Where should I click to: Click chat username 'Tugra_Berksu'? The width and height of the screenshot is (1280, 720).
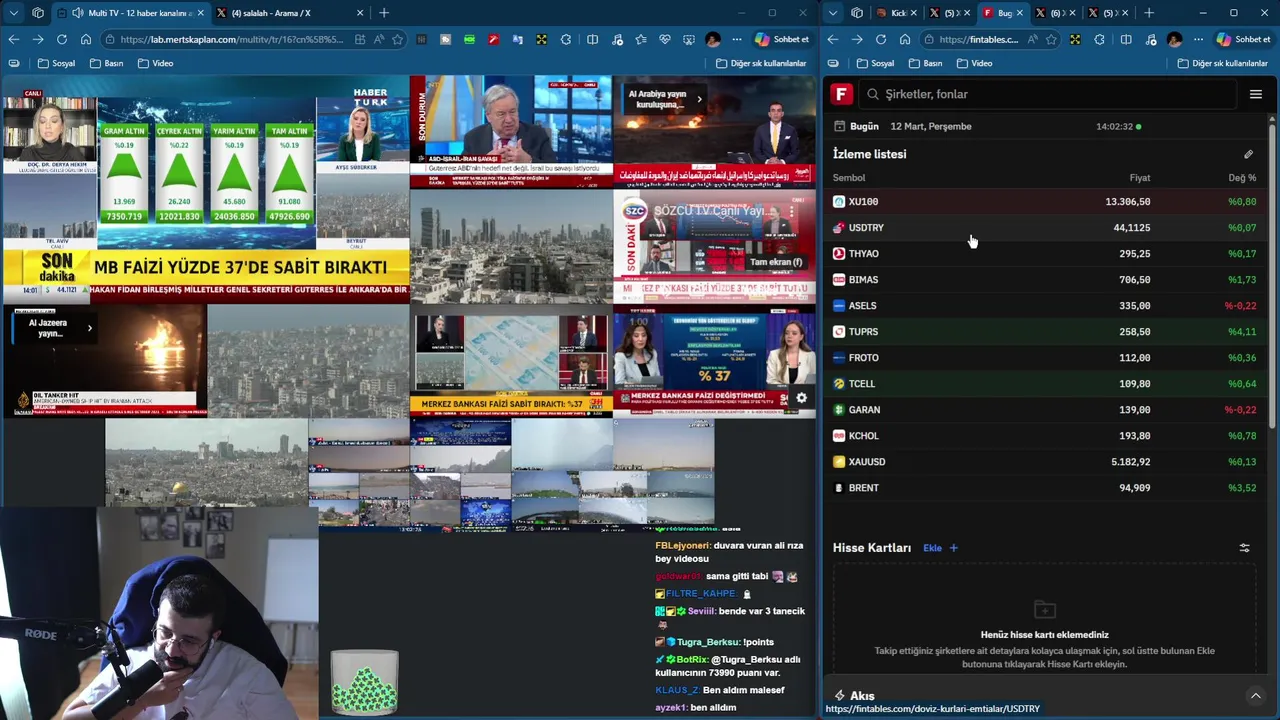pos(709,642)
